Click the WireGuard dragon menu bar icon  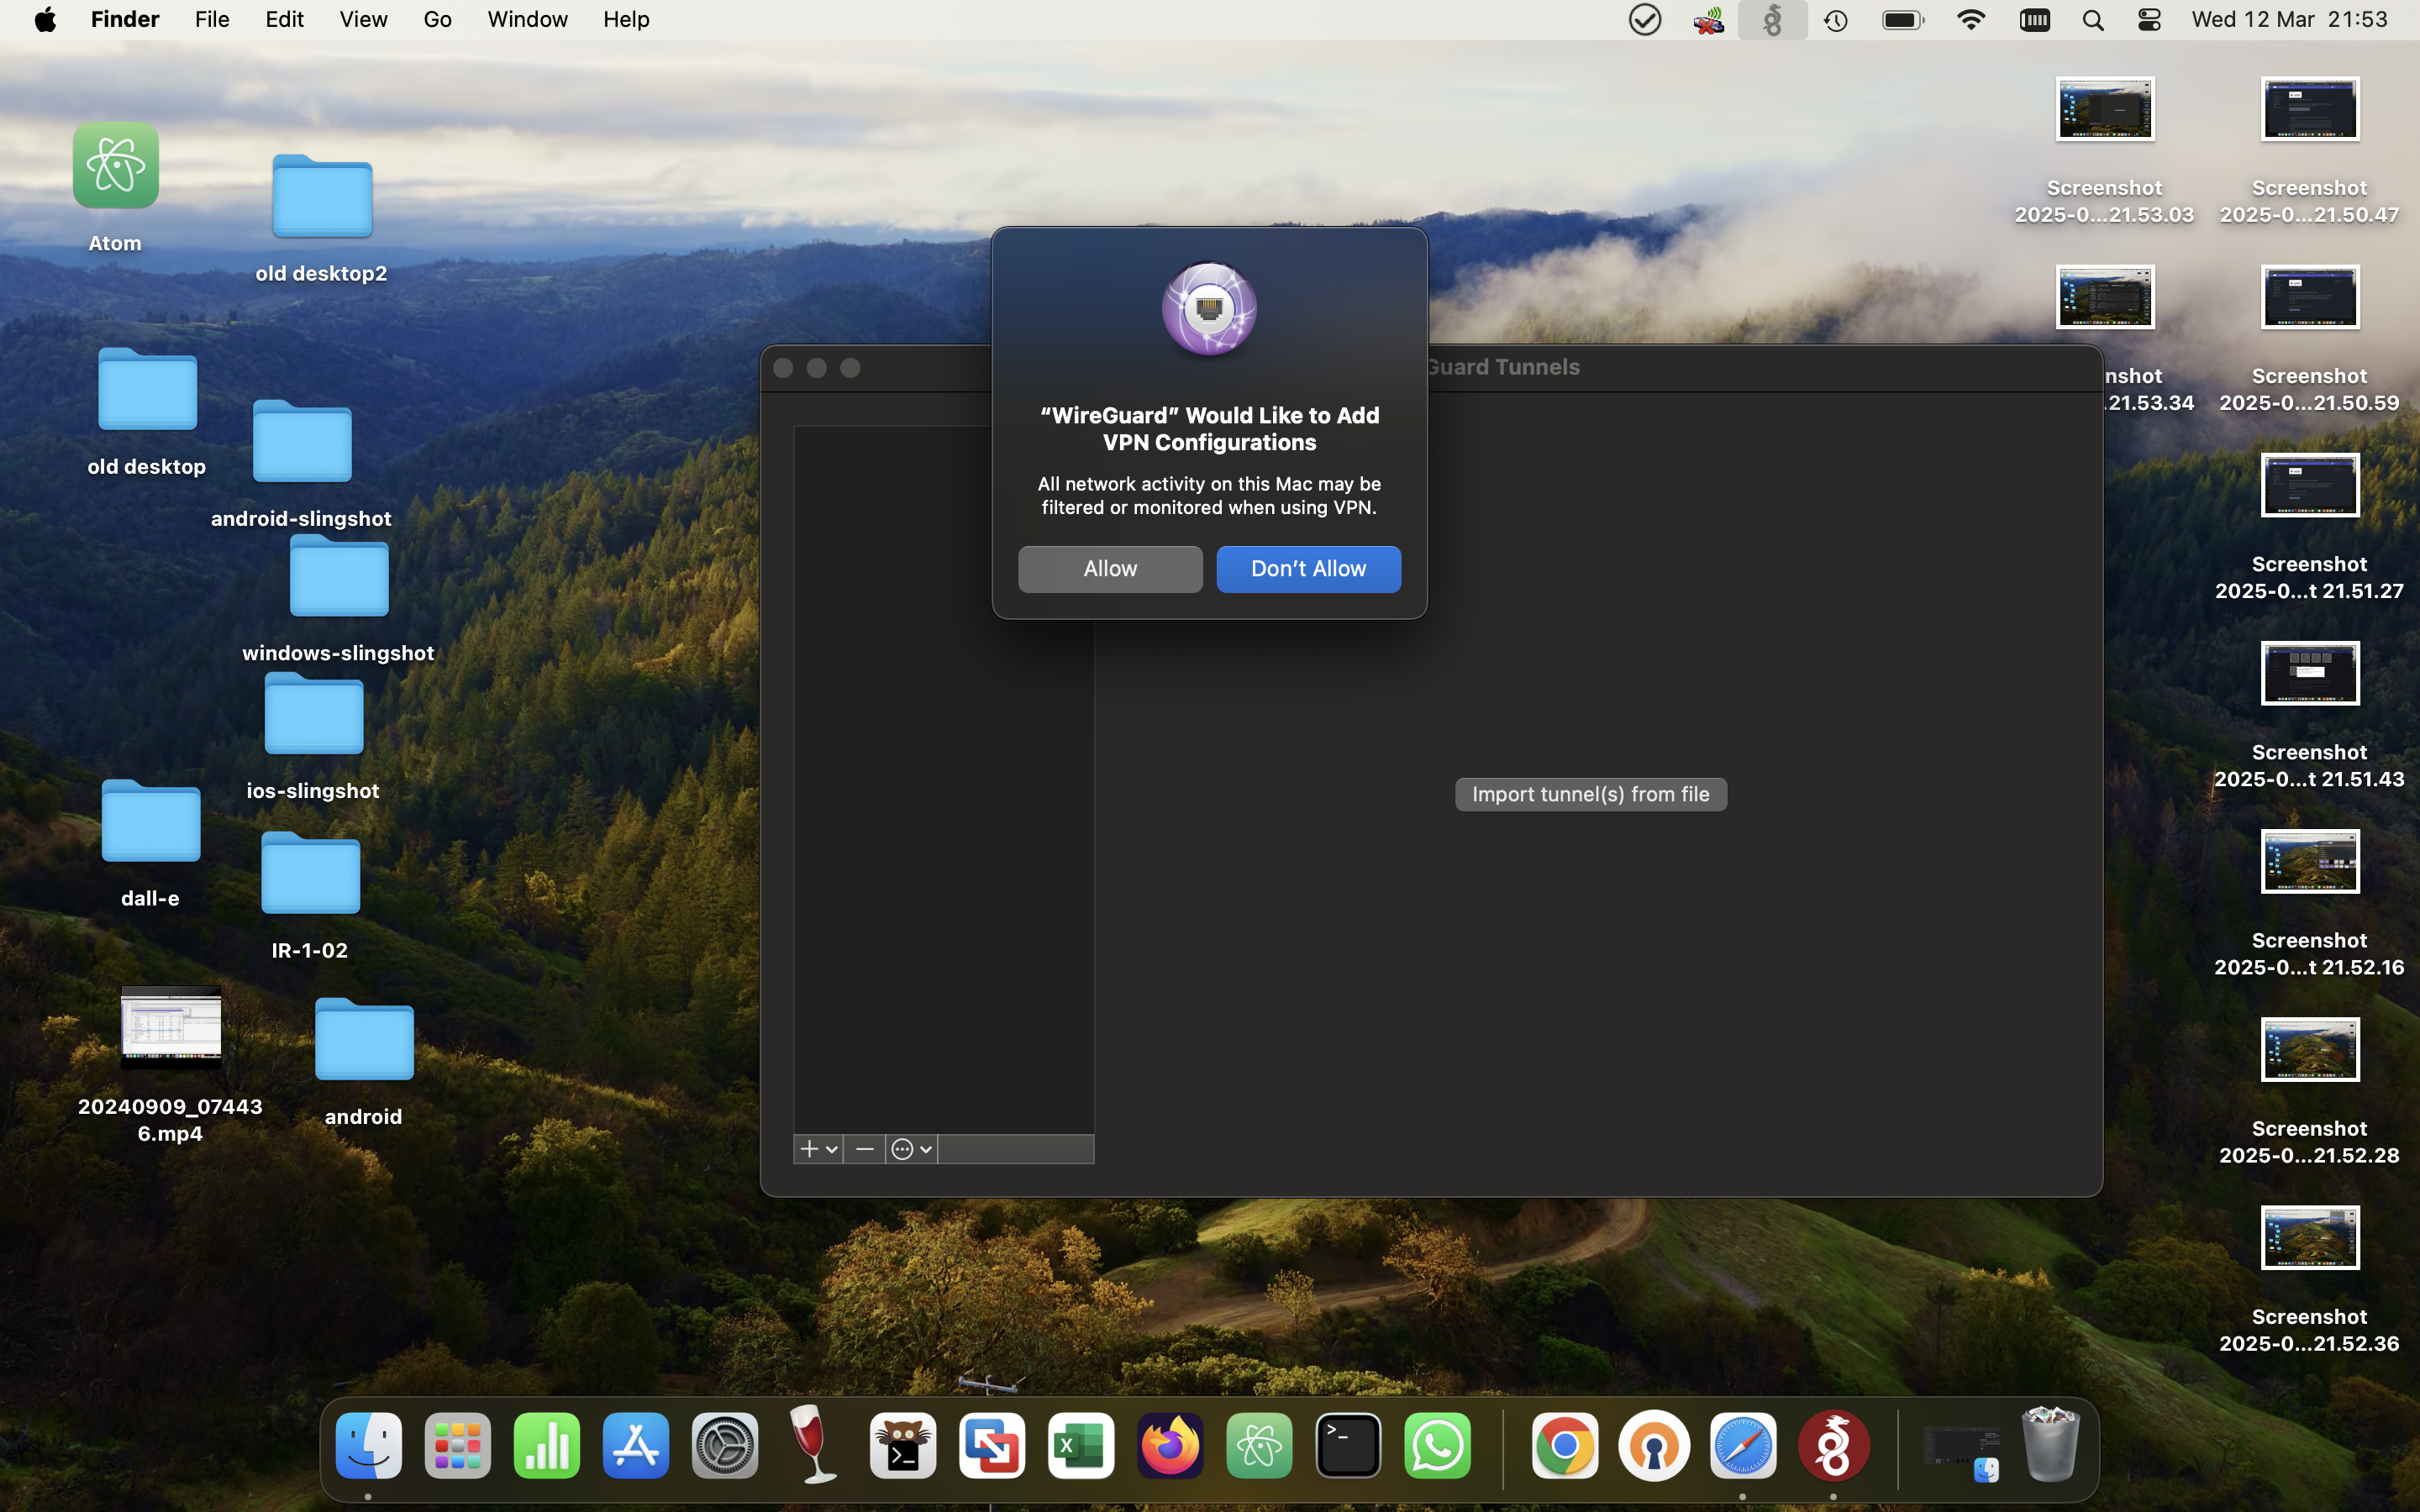[x=1772, y=20]
